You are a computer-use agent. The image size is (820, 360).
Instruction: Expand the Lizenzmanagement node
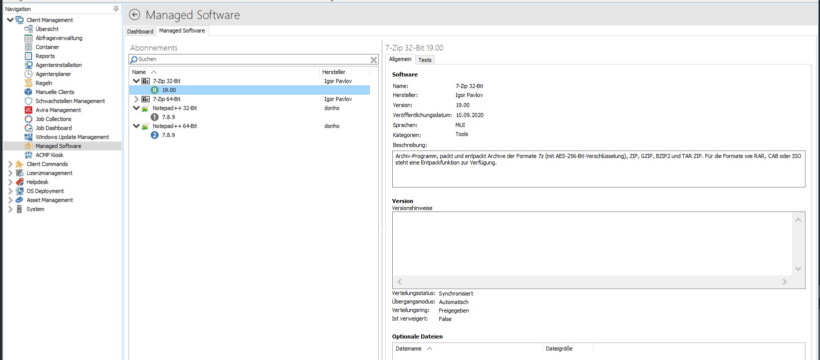(x=10, y=173)
